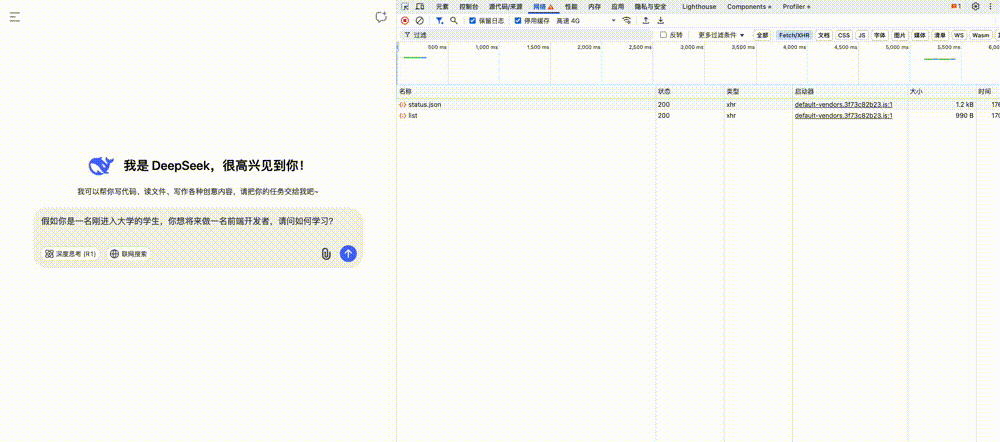1000x442 pixels.
Task: Toggle the device toolbar icon
Action: point(420,6)
